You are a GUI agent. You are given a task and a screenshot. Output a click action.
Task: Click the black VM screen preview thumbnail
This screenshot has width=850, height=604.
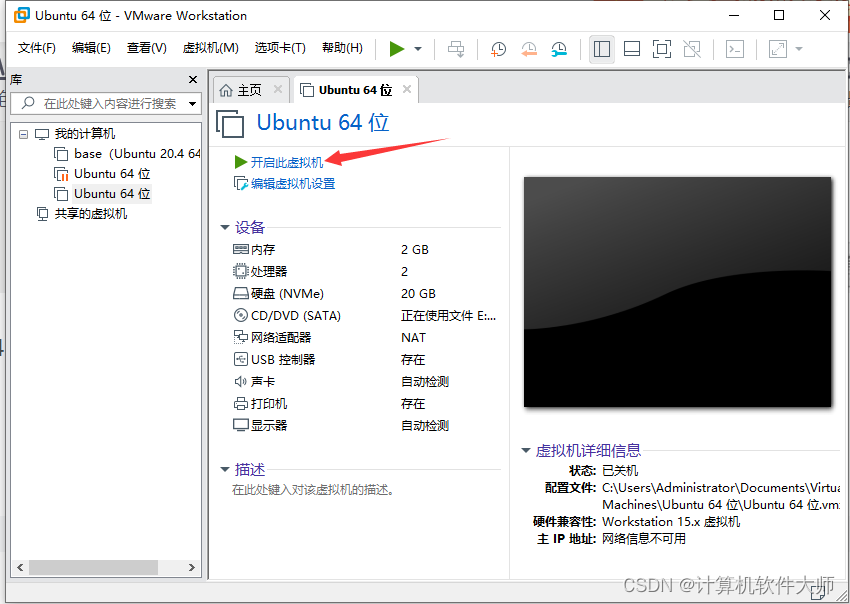(x=678, y=292)
